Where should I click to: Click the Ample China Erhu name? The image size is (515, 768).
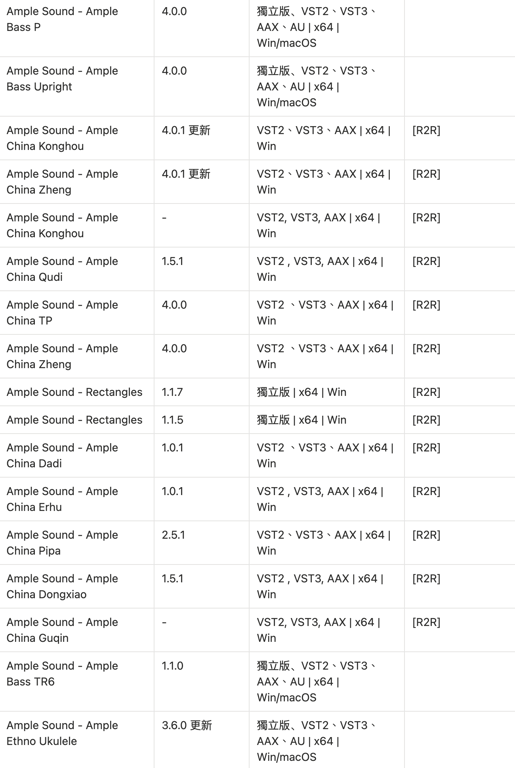(x=62, y=499)
